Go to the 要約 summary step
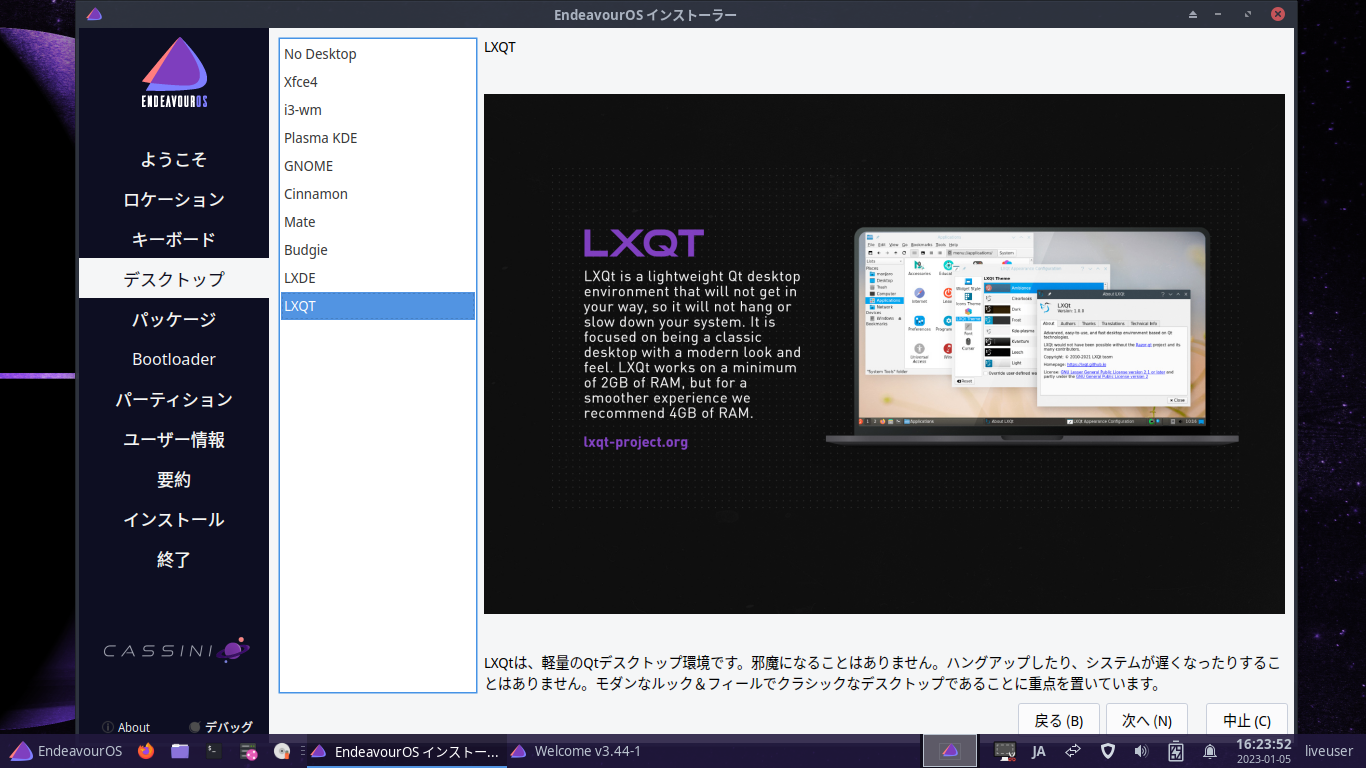Image resolution: width=1366 pixels, height=768 pixels. point(174,479)
